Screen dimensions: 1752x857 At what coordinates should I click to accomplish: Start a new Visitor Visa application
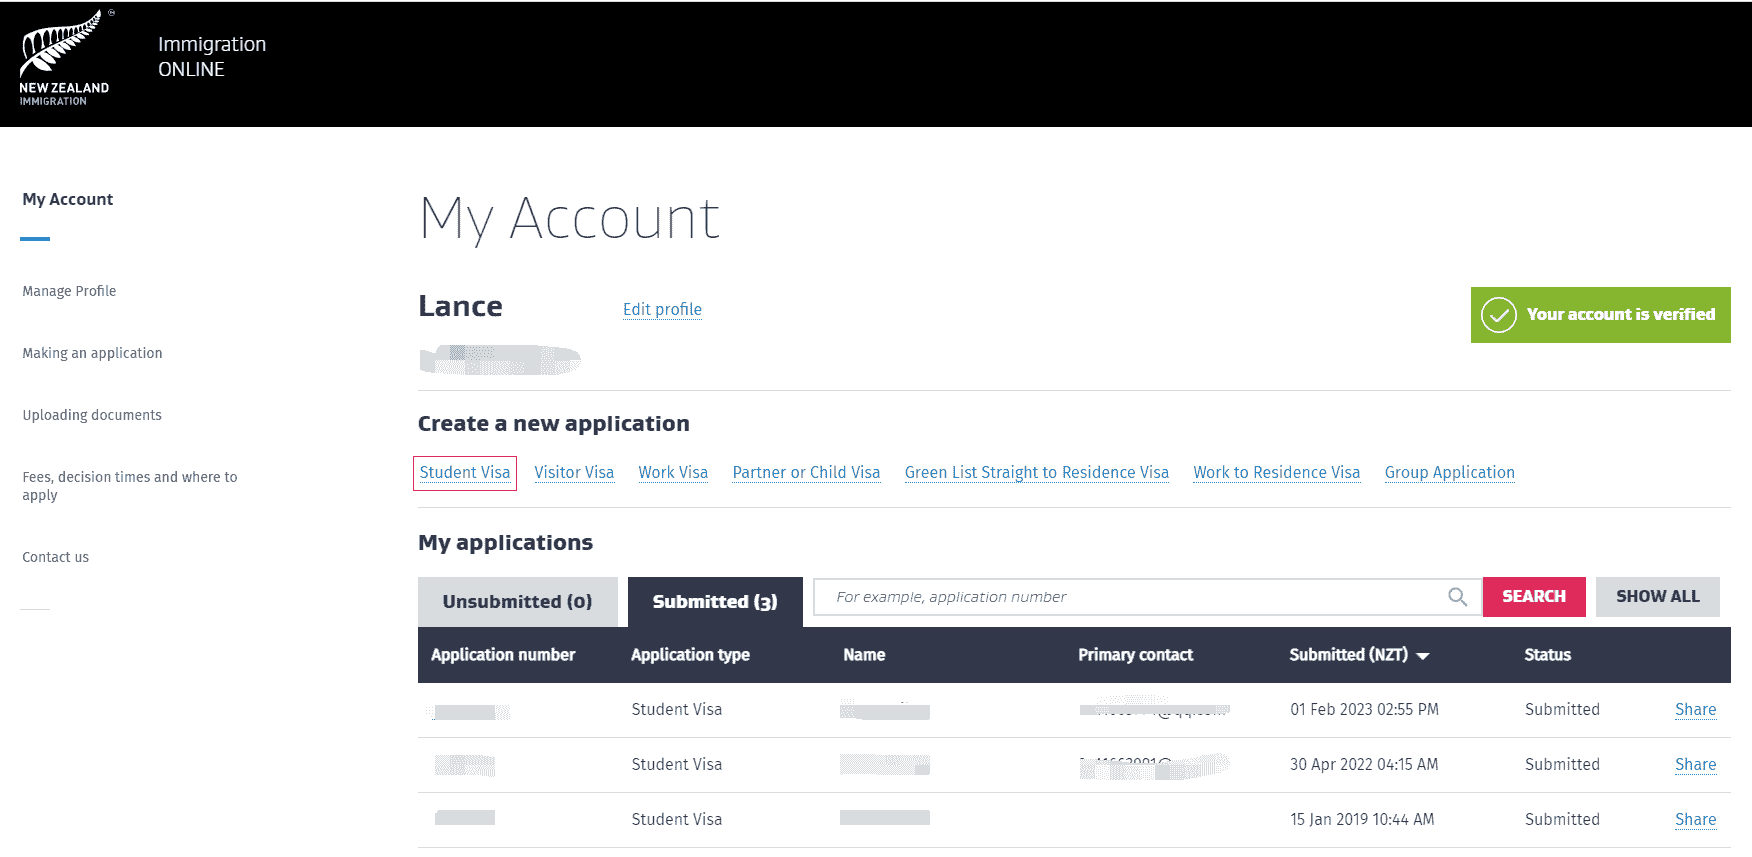[x=574, y=473]
